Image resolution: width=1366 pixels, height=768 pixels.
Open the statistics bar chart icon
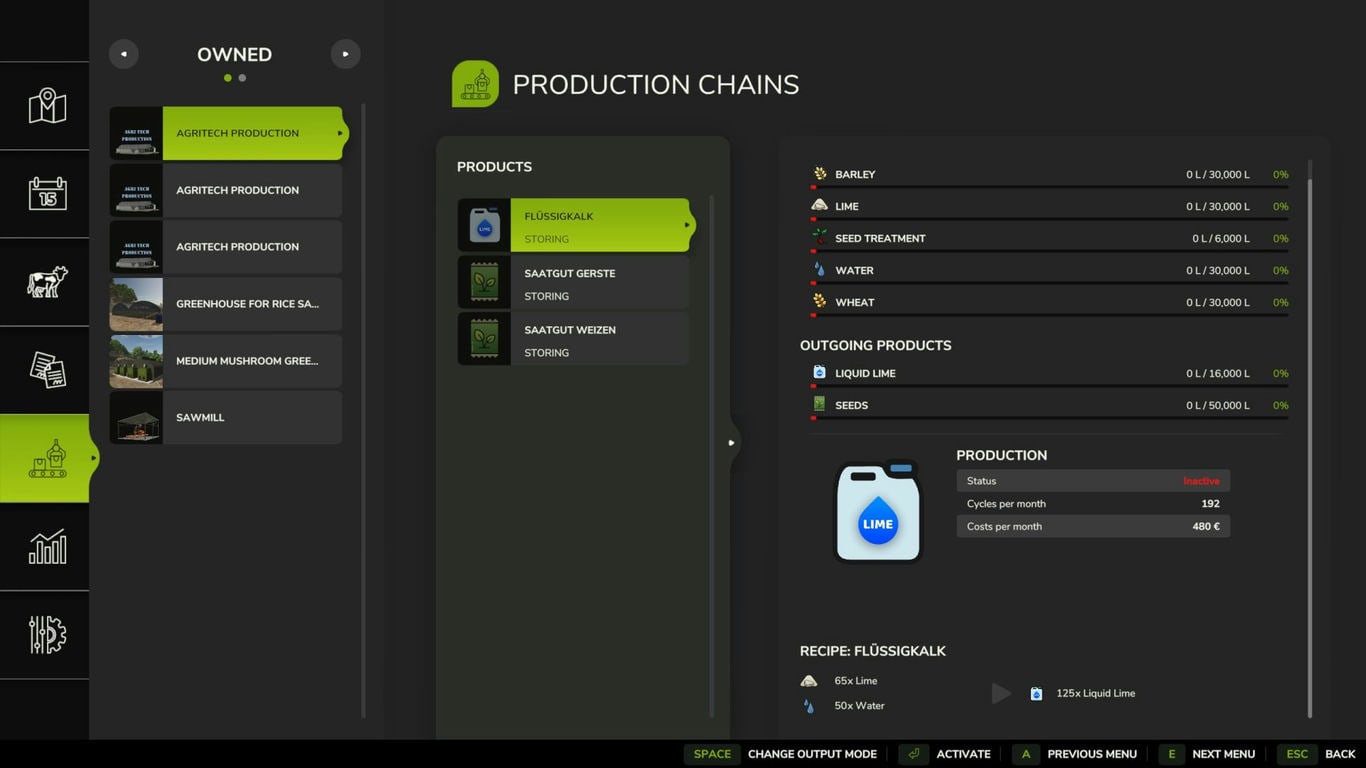pos(47,546)
